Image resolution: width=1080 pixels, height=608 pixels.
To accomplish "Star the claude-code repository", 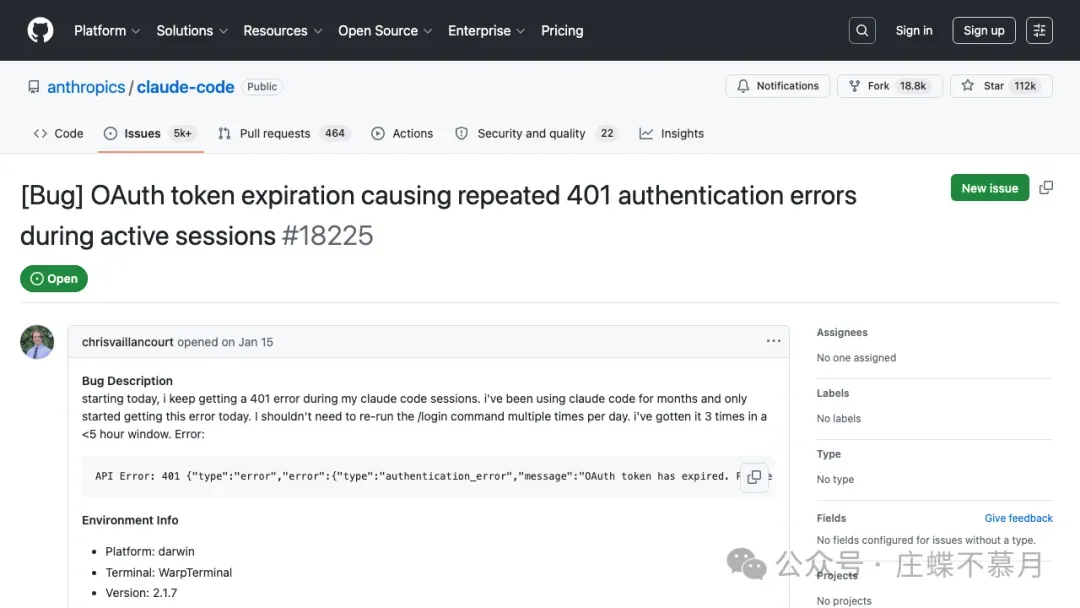I will point(996,86).
